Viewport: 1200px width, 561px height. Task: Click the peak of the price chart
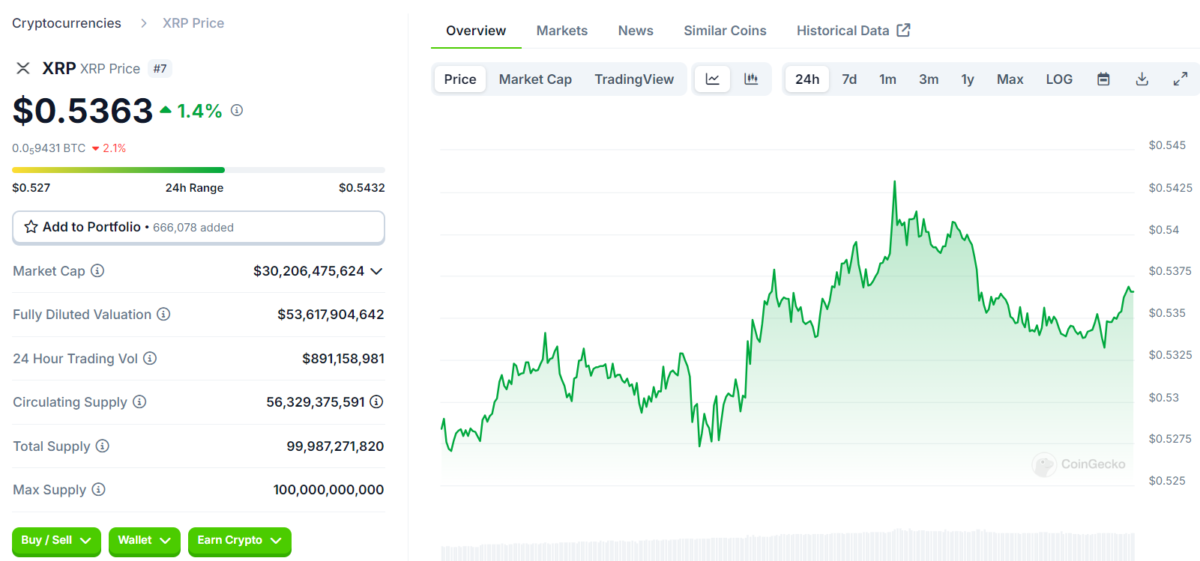894,183
